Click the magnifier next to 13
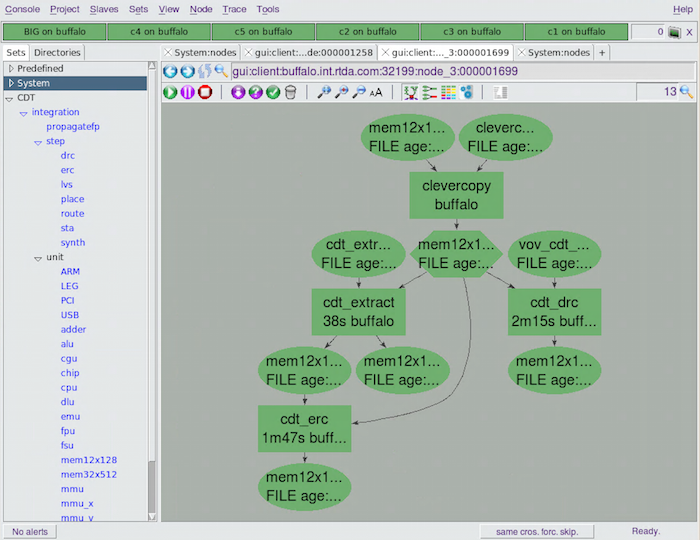 pos(686,92)
